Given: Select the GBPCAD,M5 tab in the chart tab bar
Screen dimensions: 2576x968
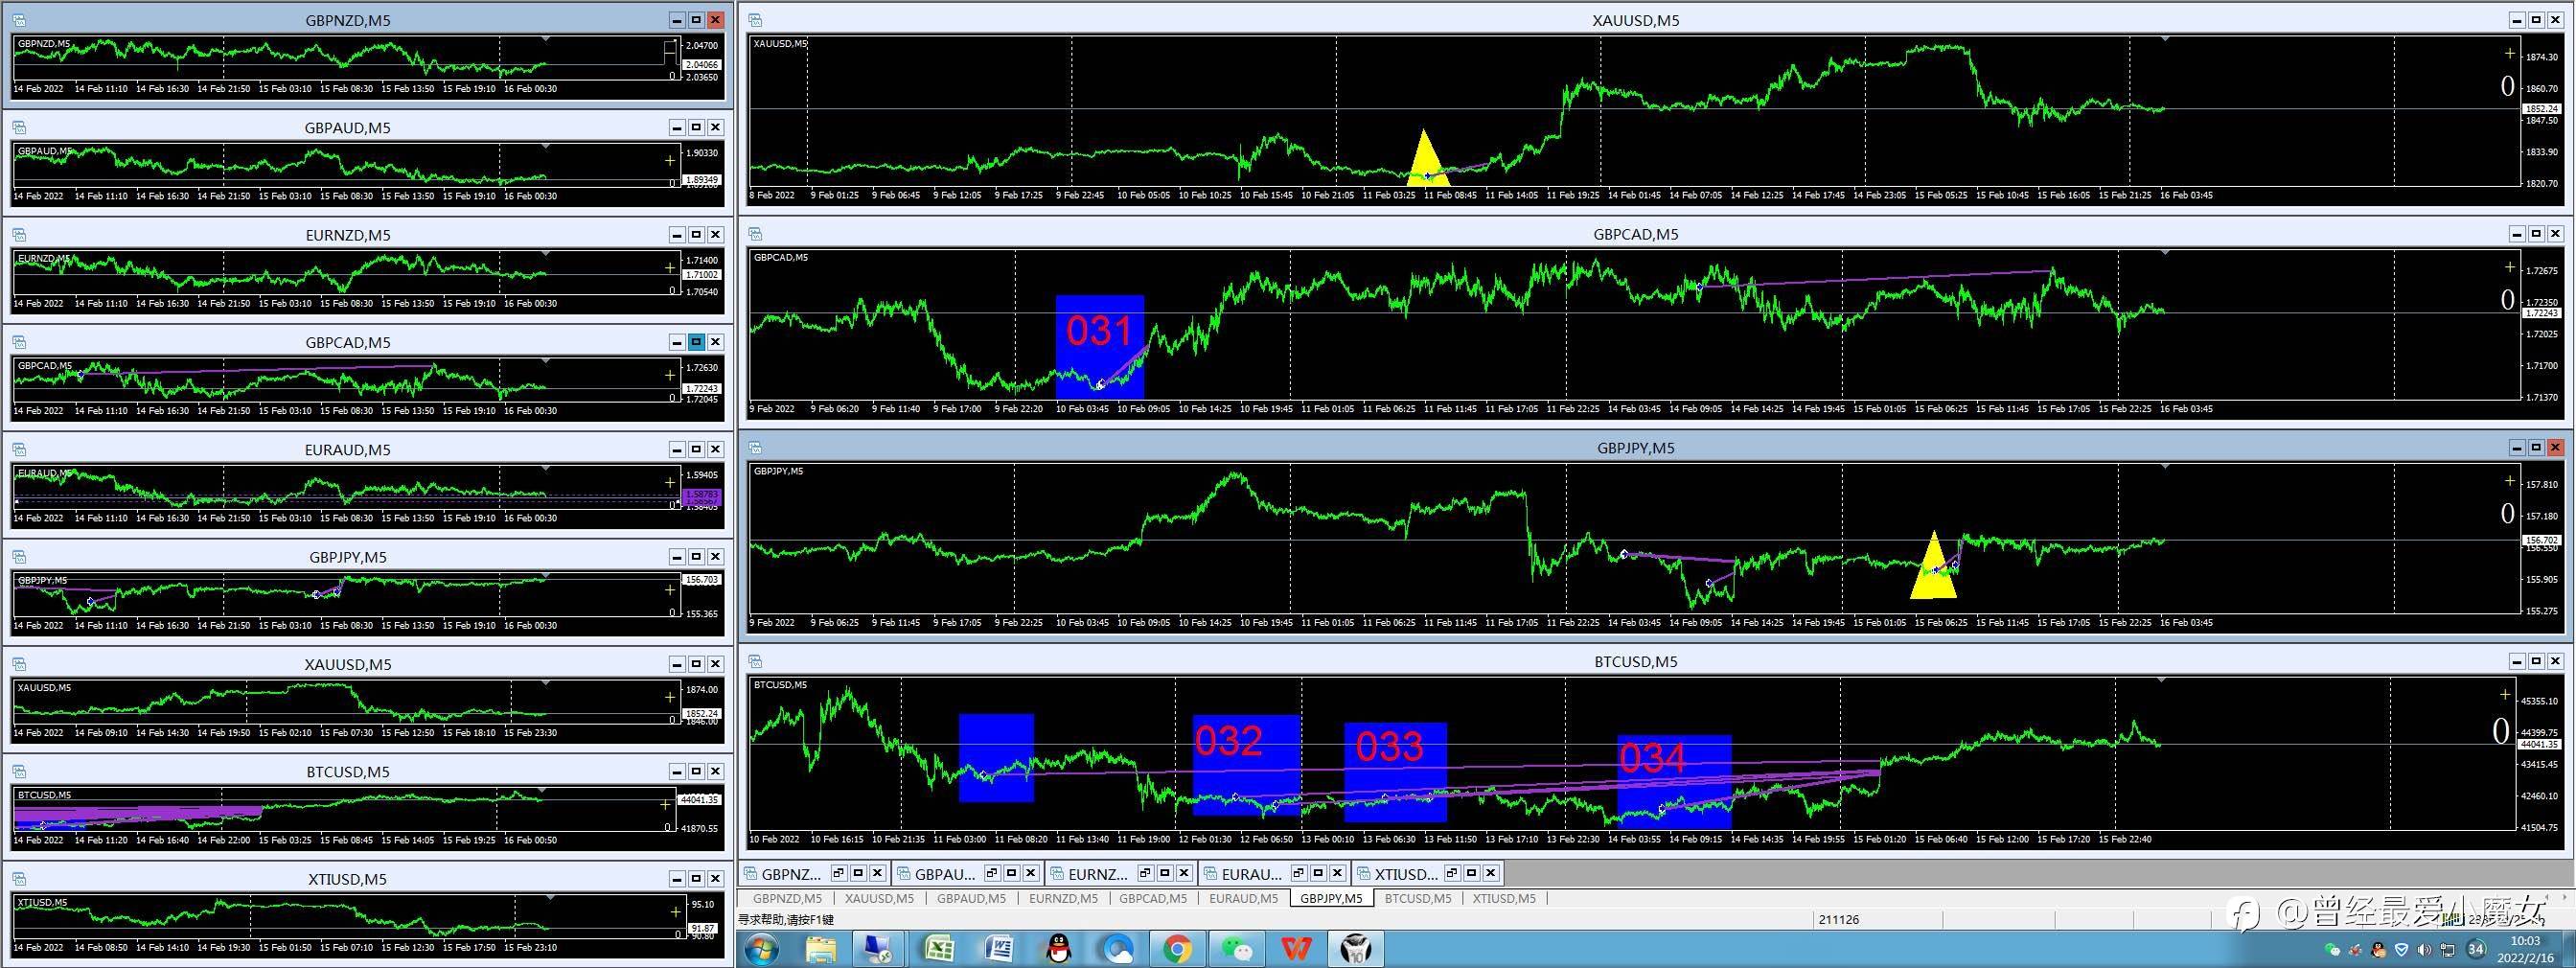Looking at the screenshot, I should click(1152, 898).
